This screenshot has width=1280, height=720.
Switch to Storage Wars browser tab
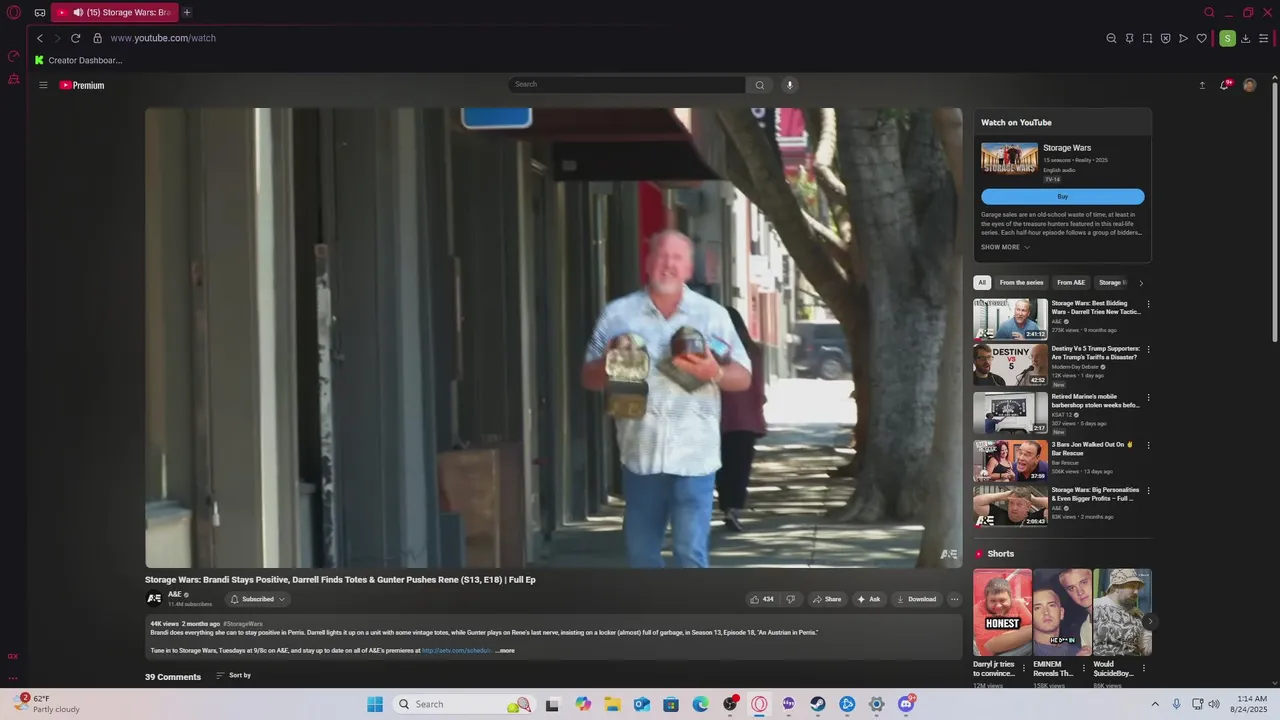tap(114, 13)
